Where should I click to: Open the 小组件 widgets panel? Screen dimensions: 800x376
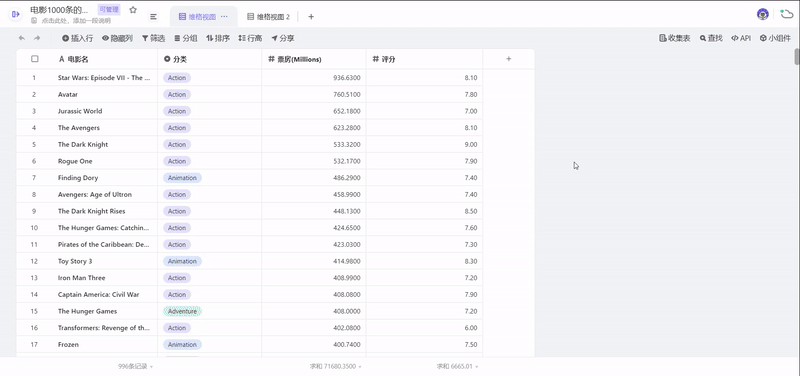(x=775, y=38)
